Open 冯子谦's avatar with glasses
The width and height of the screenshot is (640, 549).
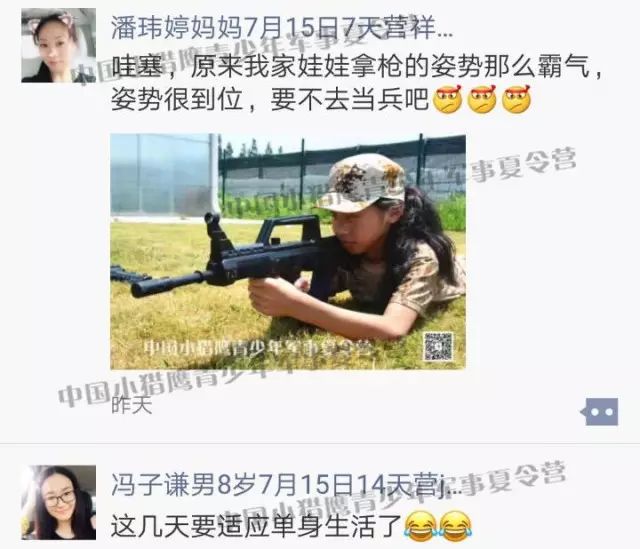tap(58, 502)
